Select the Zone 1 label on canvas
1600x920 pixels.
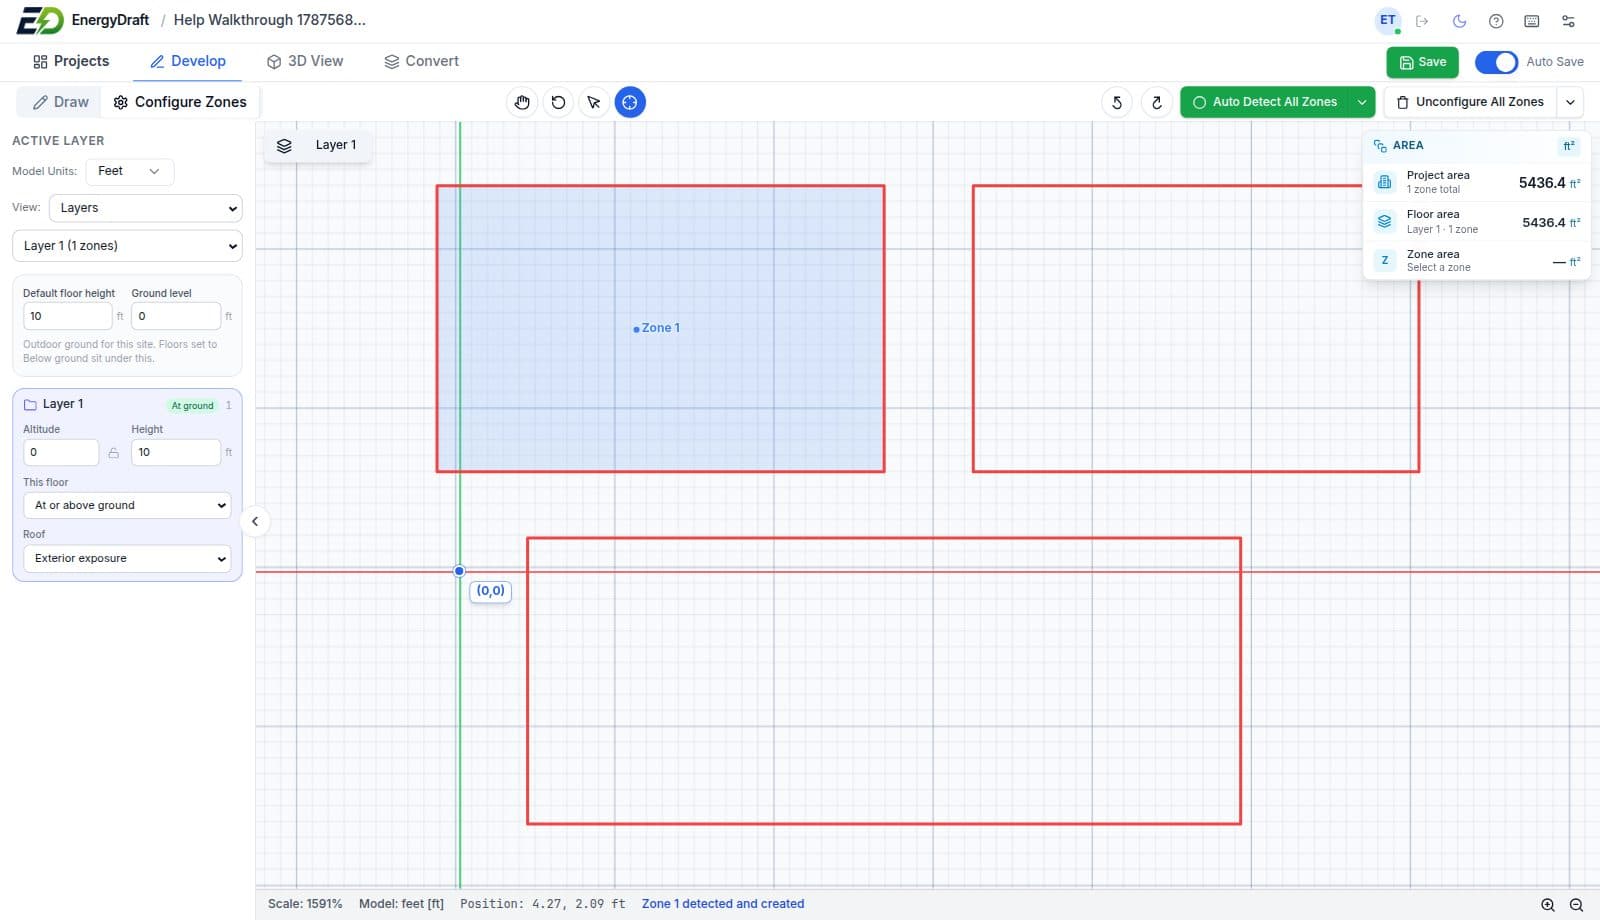660,328
